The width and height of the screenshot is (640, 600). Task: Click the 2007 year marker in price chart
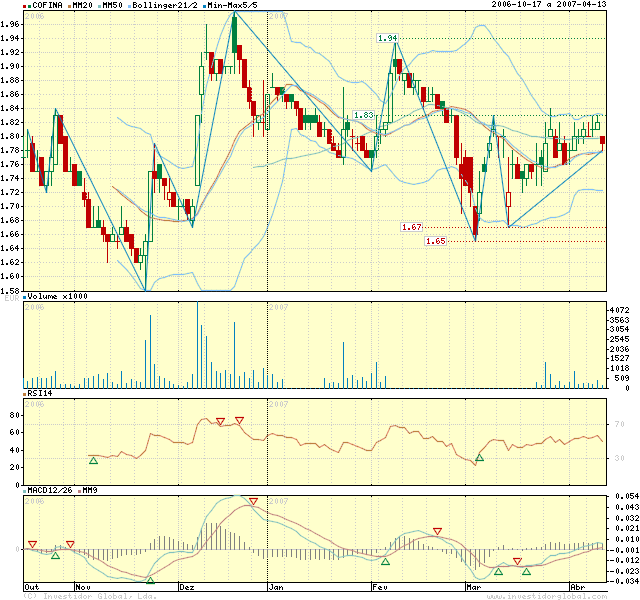coord(278,16)
